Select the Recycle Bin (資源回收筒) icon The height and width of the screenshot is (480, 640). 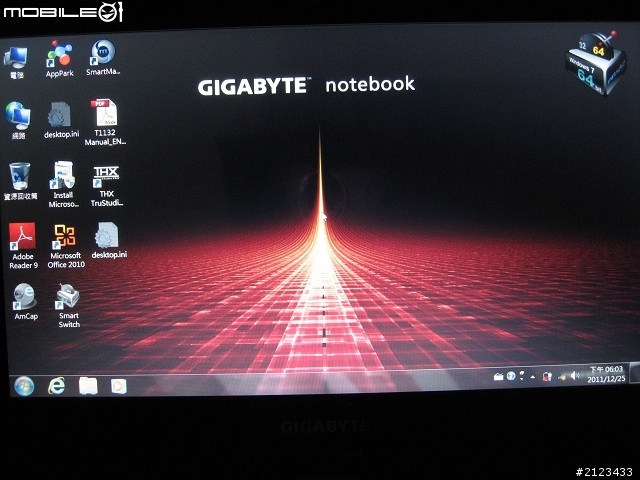tap(20, 181)
